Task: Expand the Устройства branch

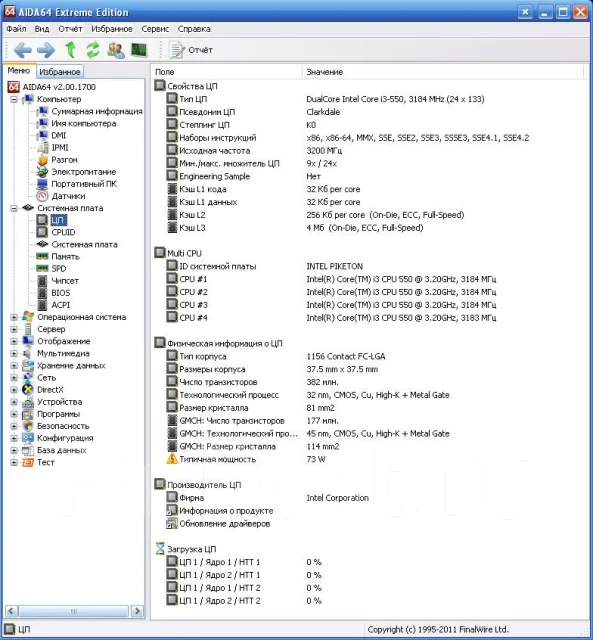Action: [x=14, y=402]
